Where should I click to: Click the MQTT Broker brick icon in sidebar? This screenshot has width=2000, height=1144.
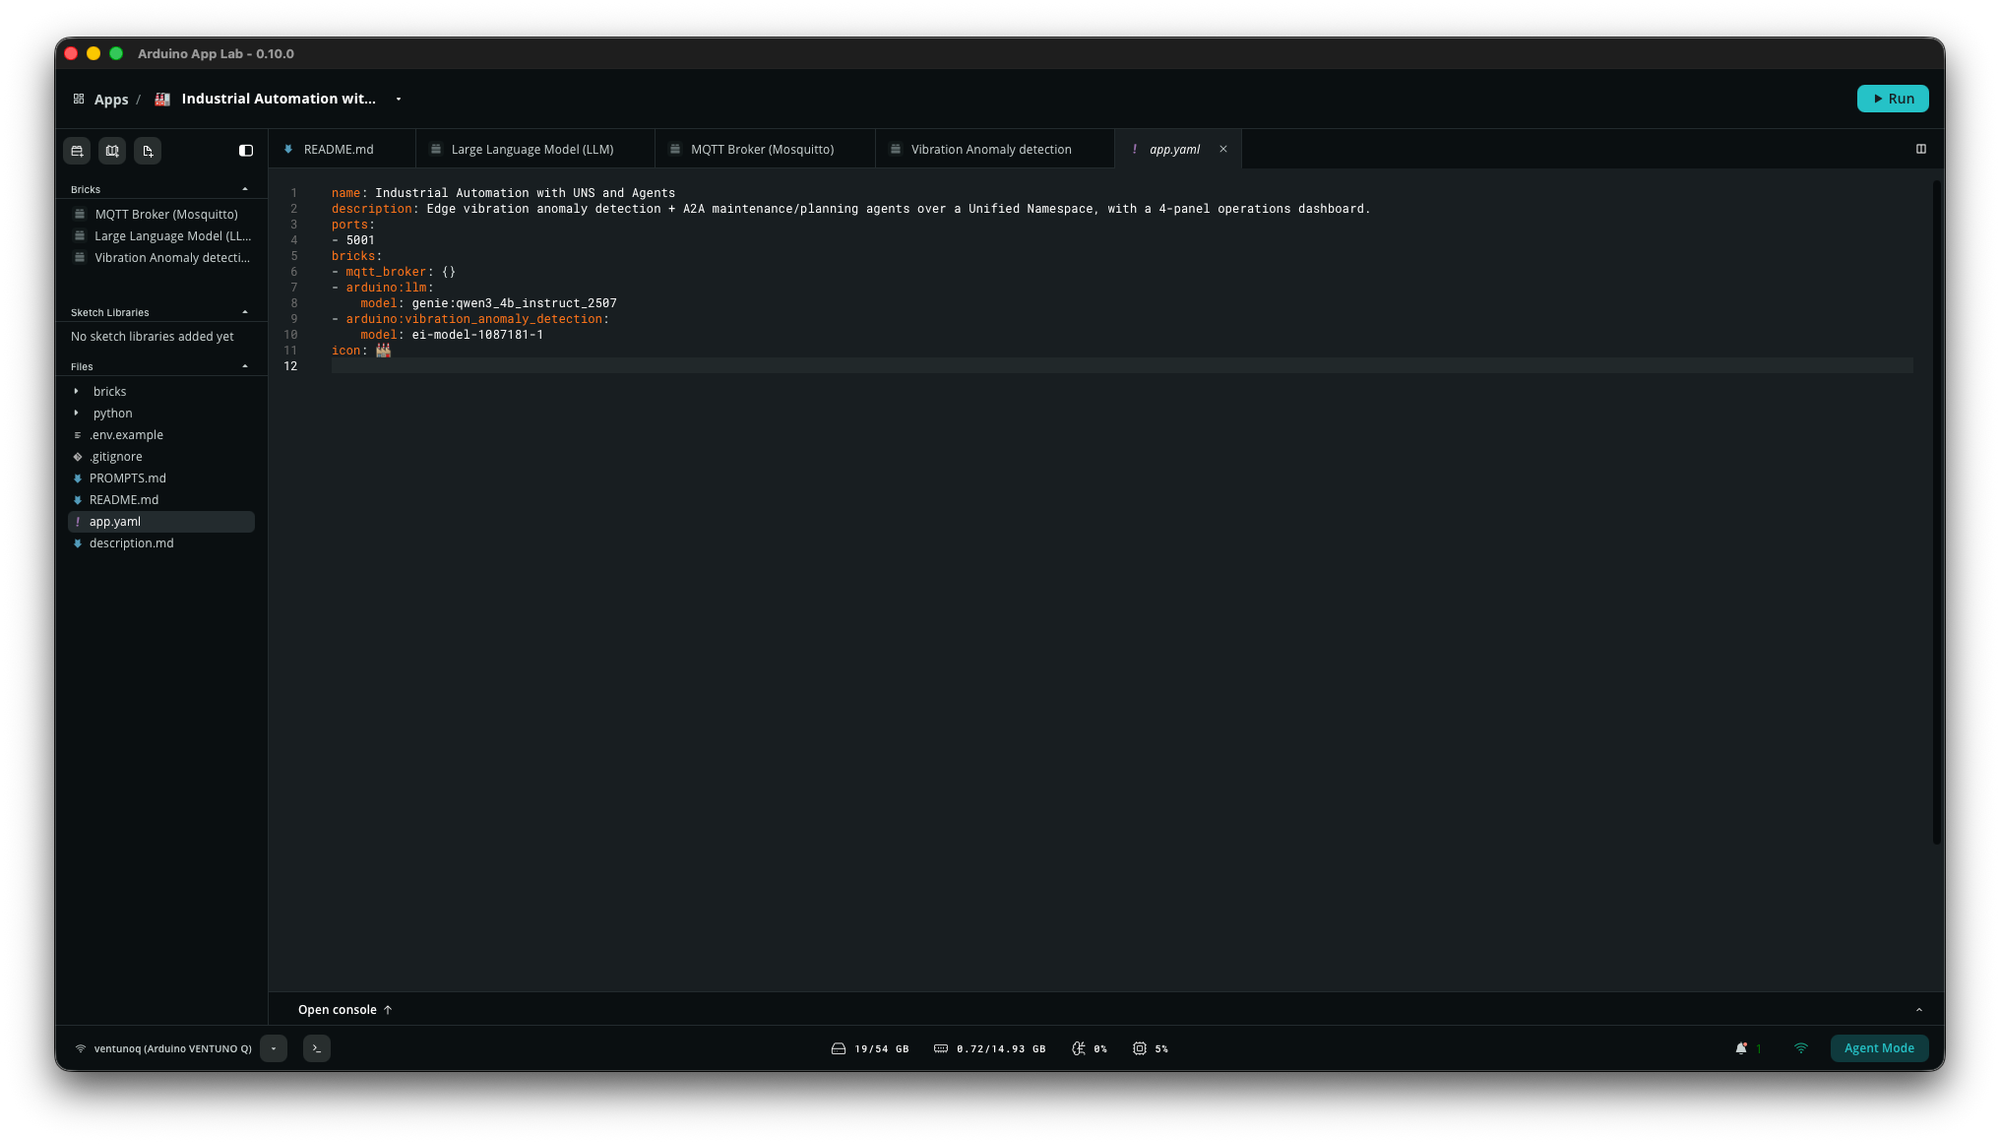click(80, 214)
